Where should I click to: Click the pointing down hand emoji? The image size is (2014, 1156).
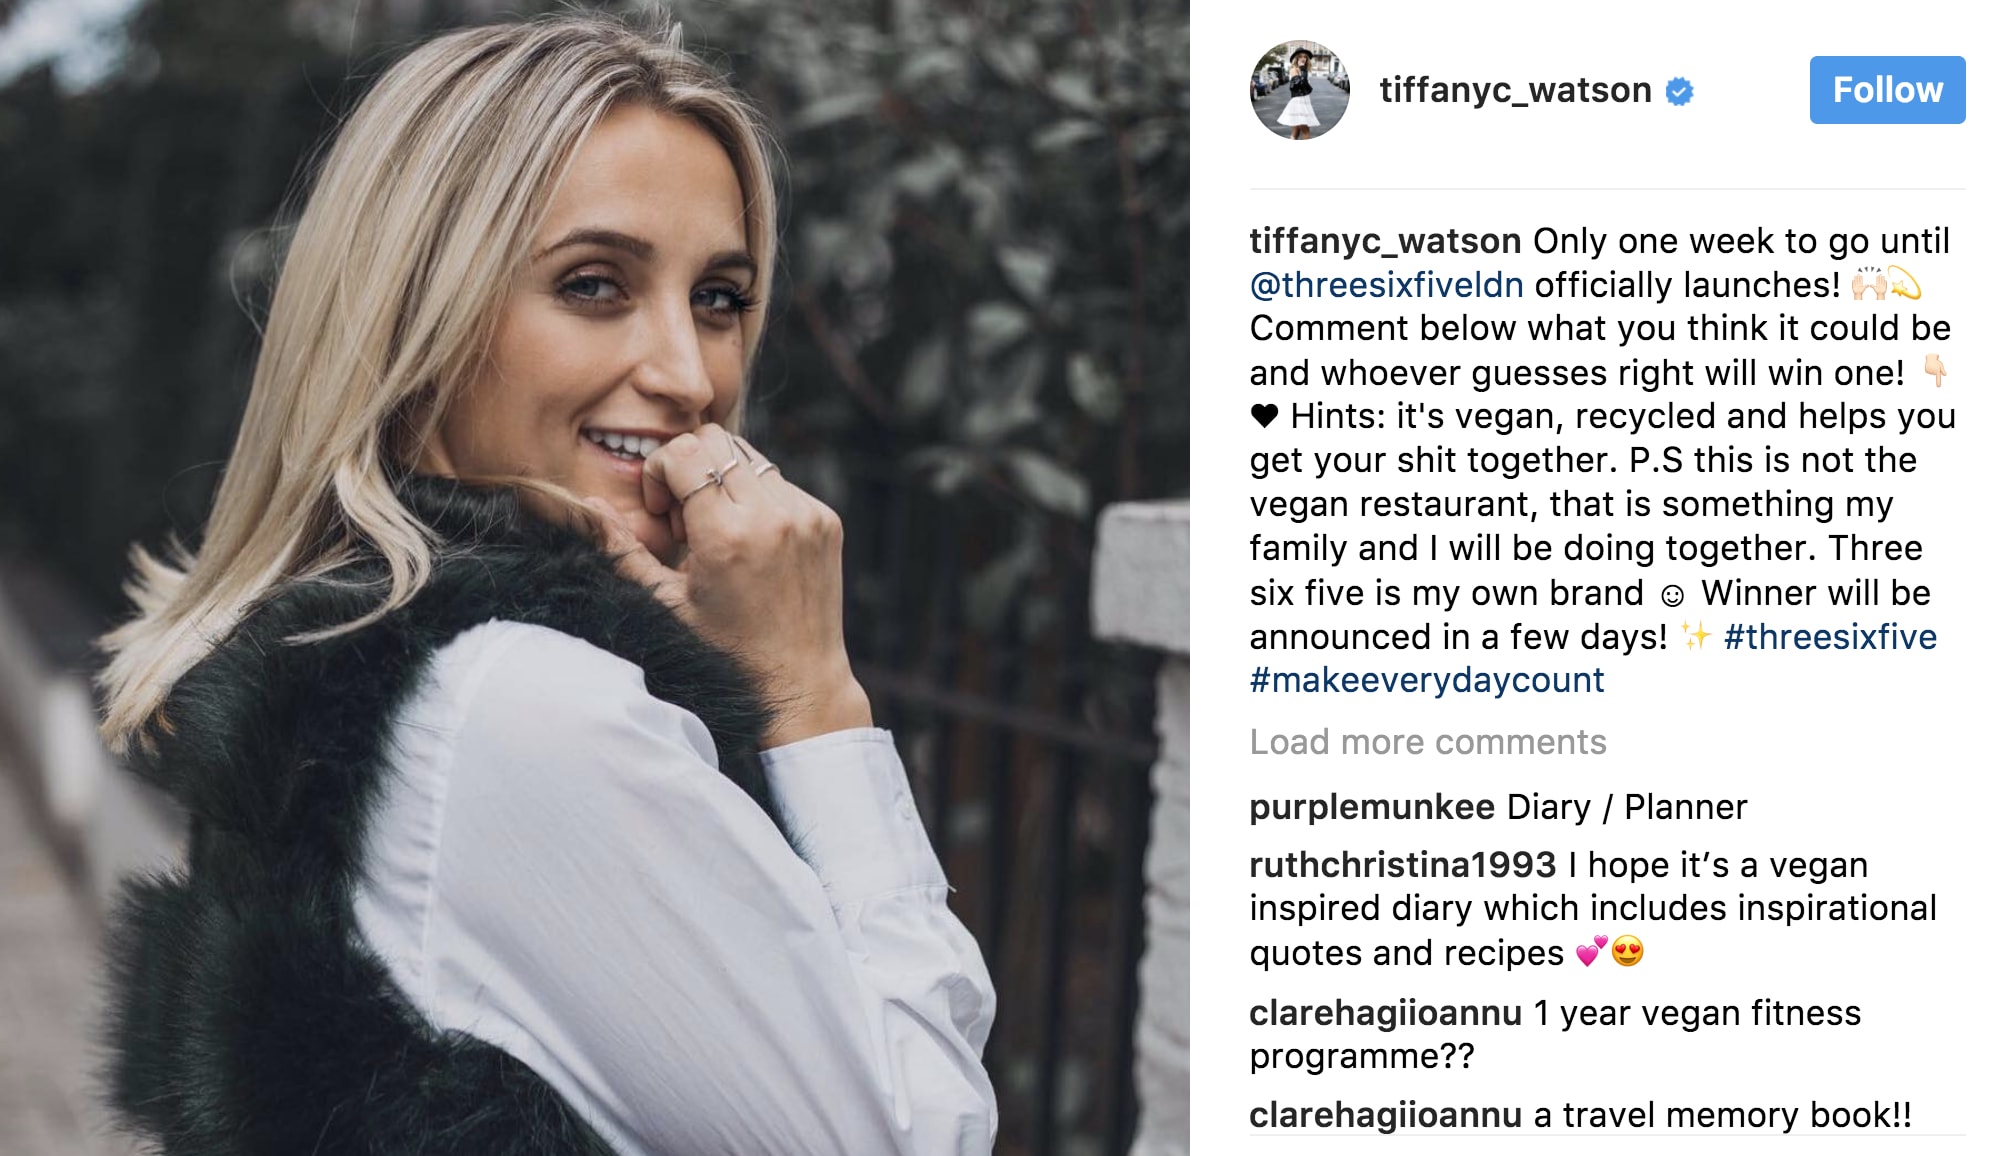click(1935, 372)
